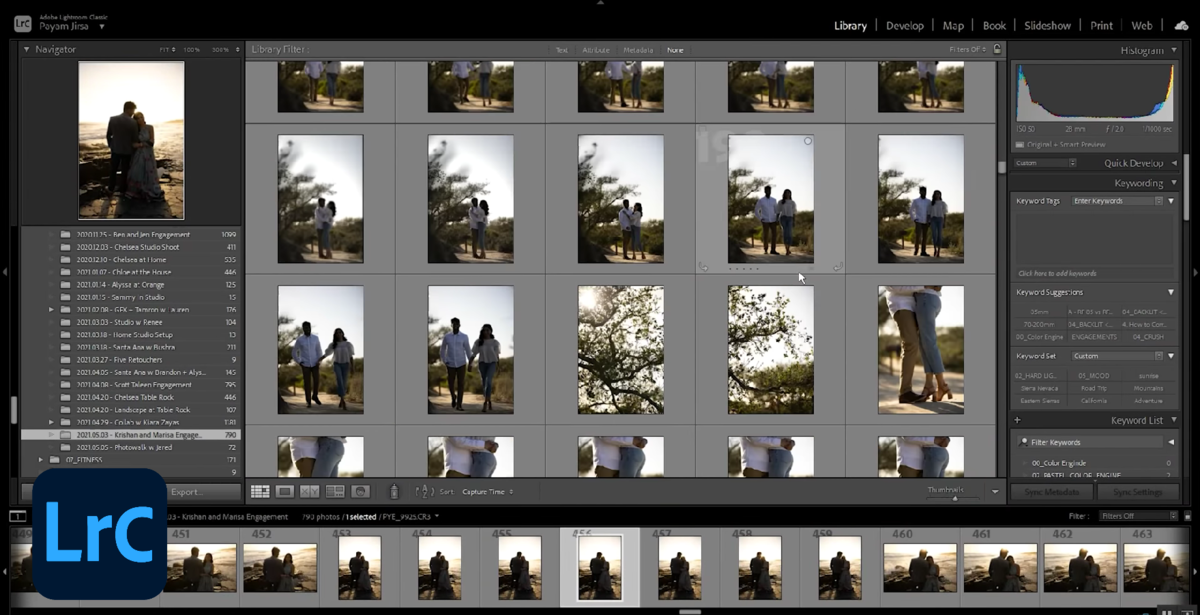Expand the 2020.11.25 Ben and Jen folder

point(52,233)
